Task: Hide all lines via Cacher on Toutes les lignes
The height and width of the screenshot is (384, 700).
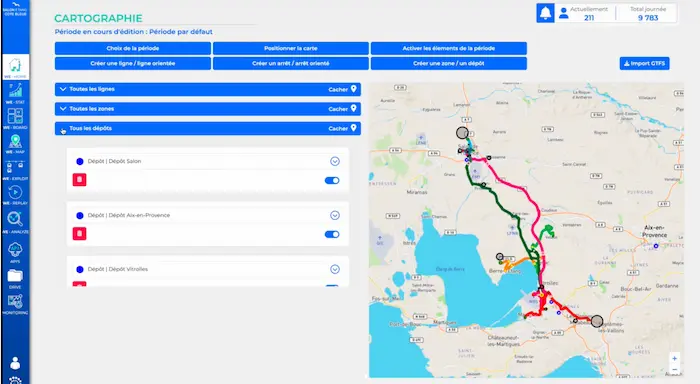Action: 338,89
